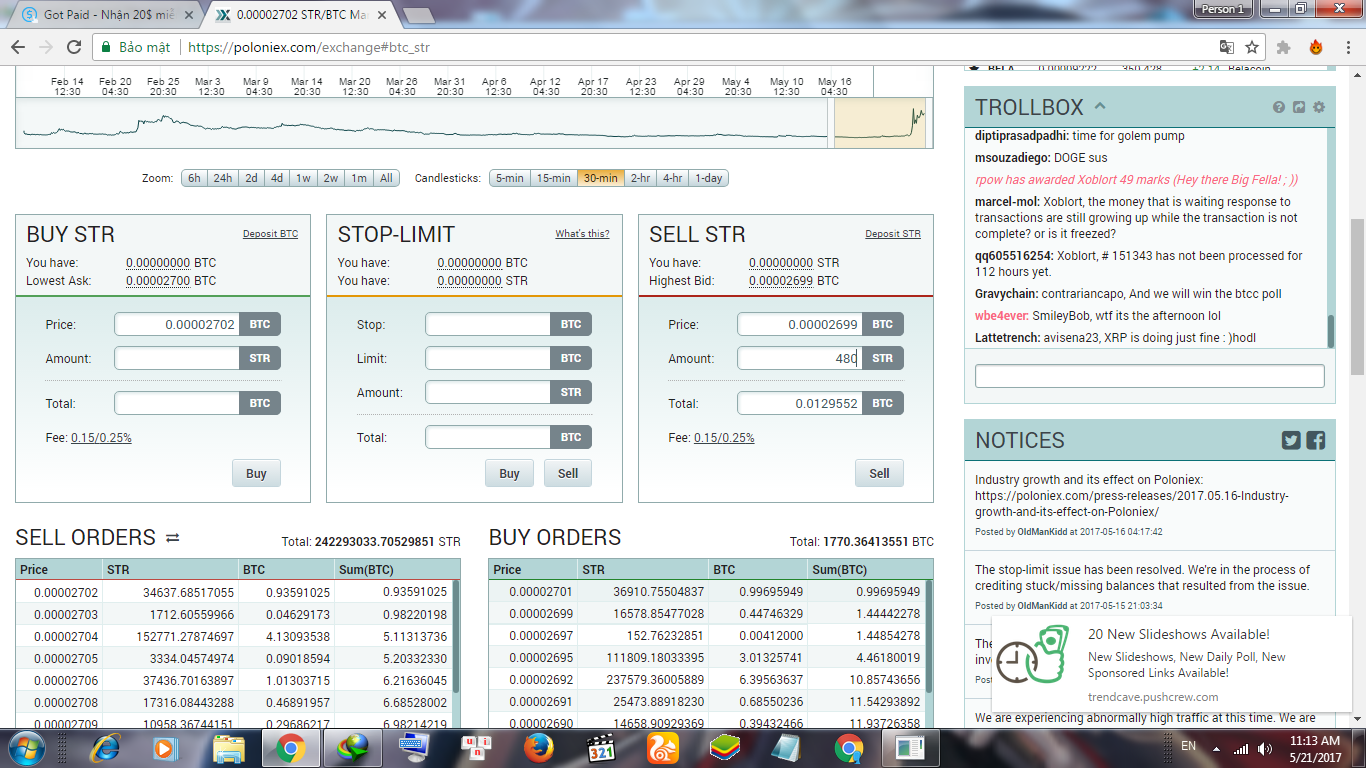
Task: Open Firefox from the taskbar
Action: [539, 747]
